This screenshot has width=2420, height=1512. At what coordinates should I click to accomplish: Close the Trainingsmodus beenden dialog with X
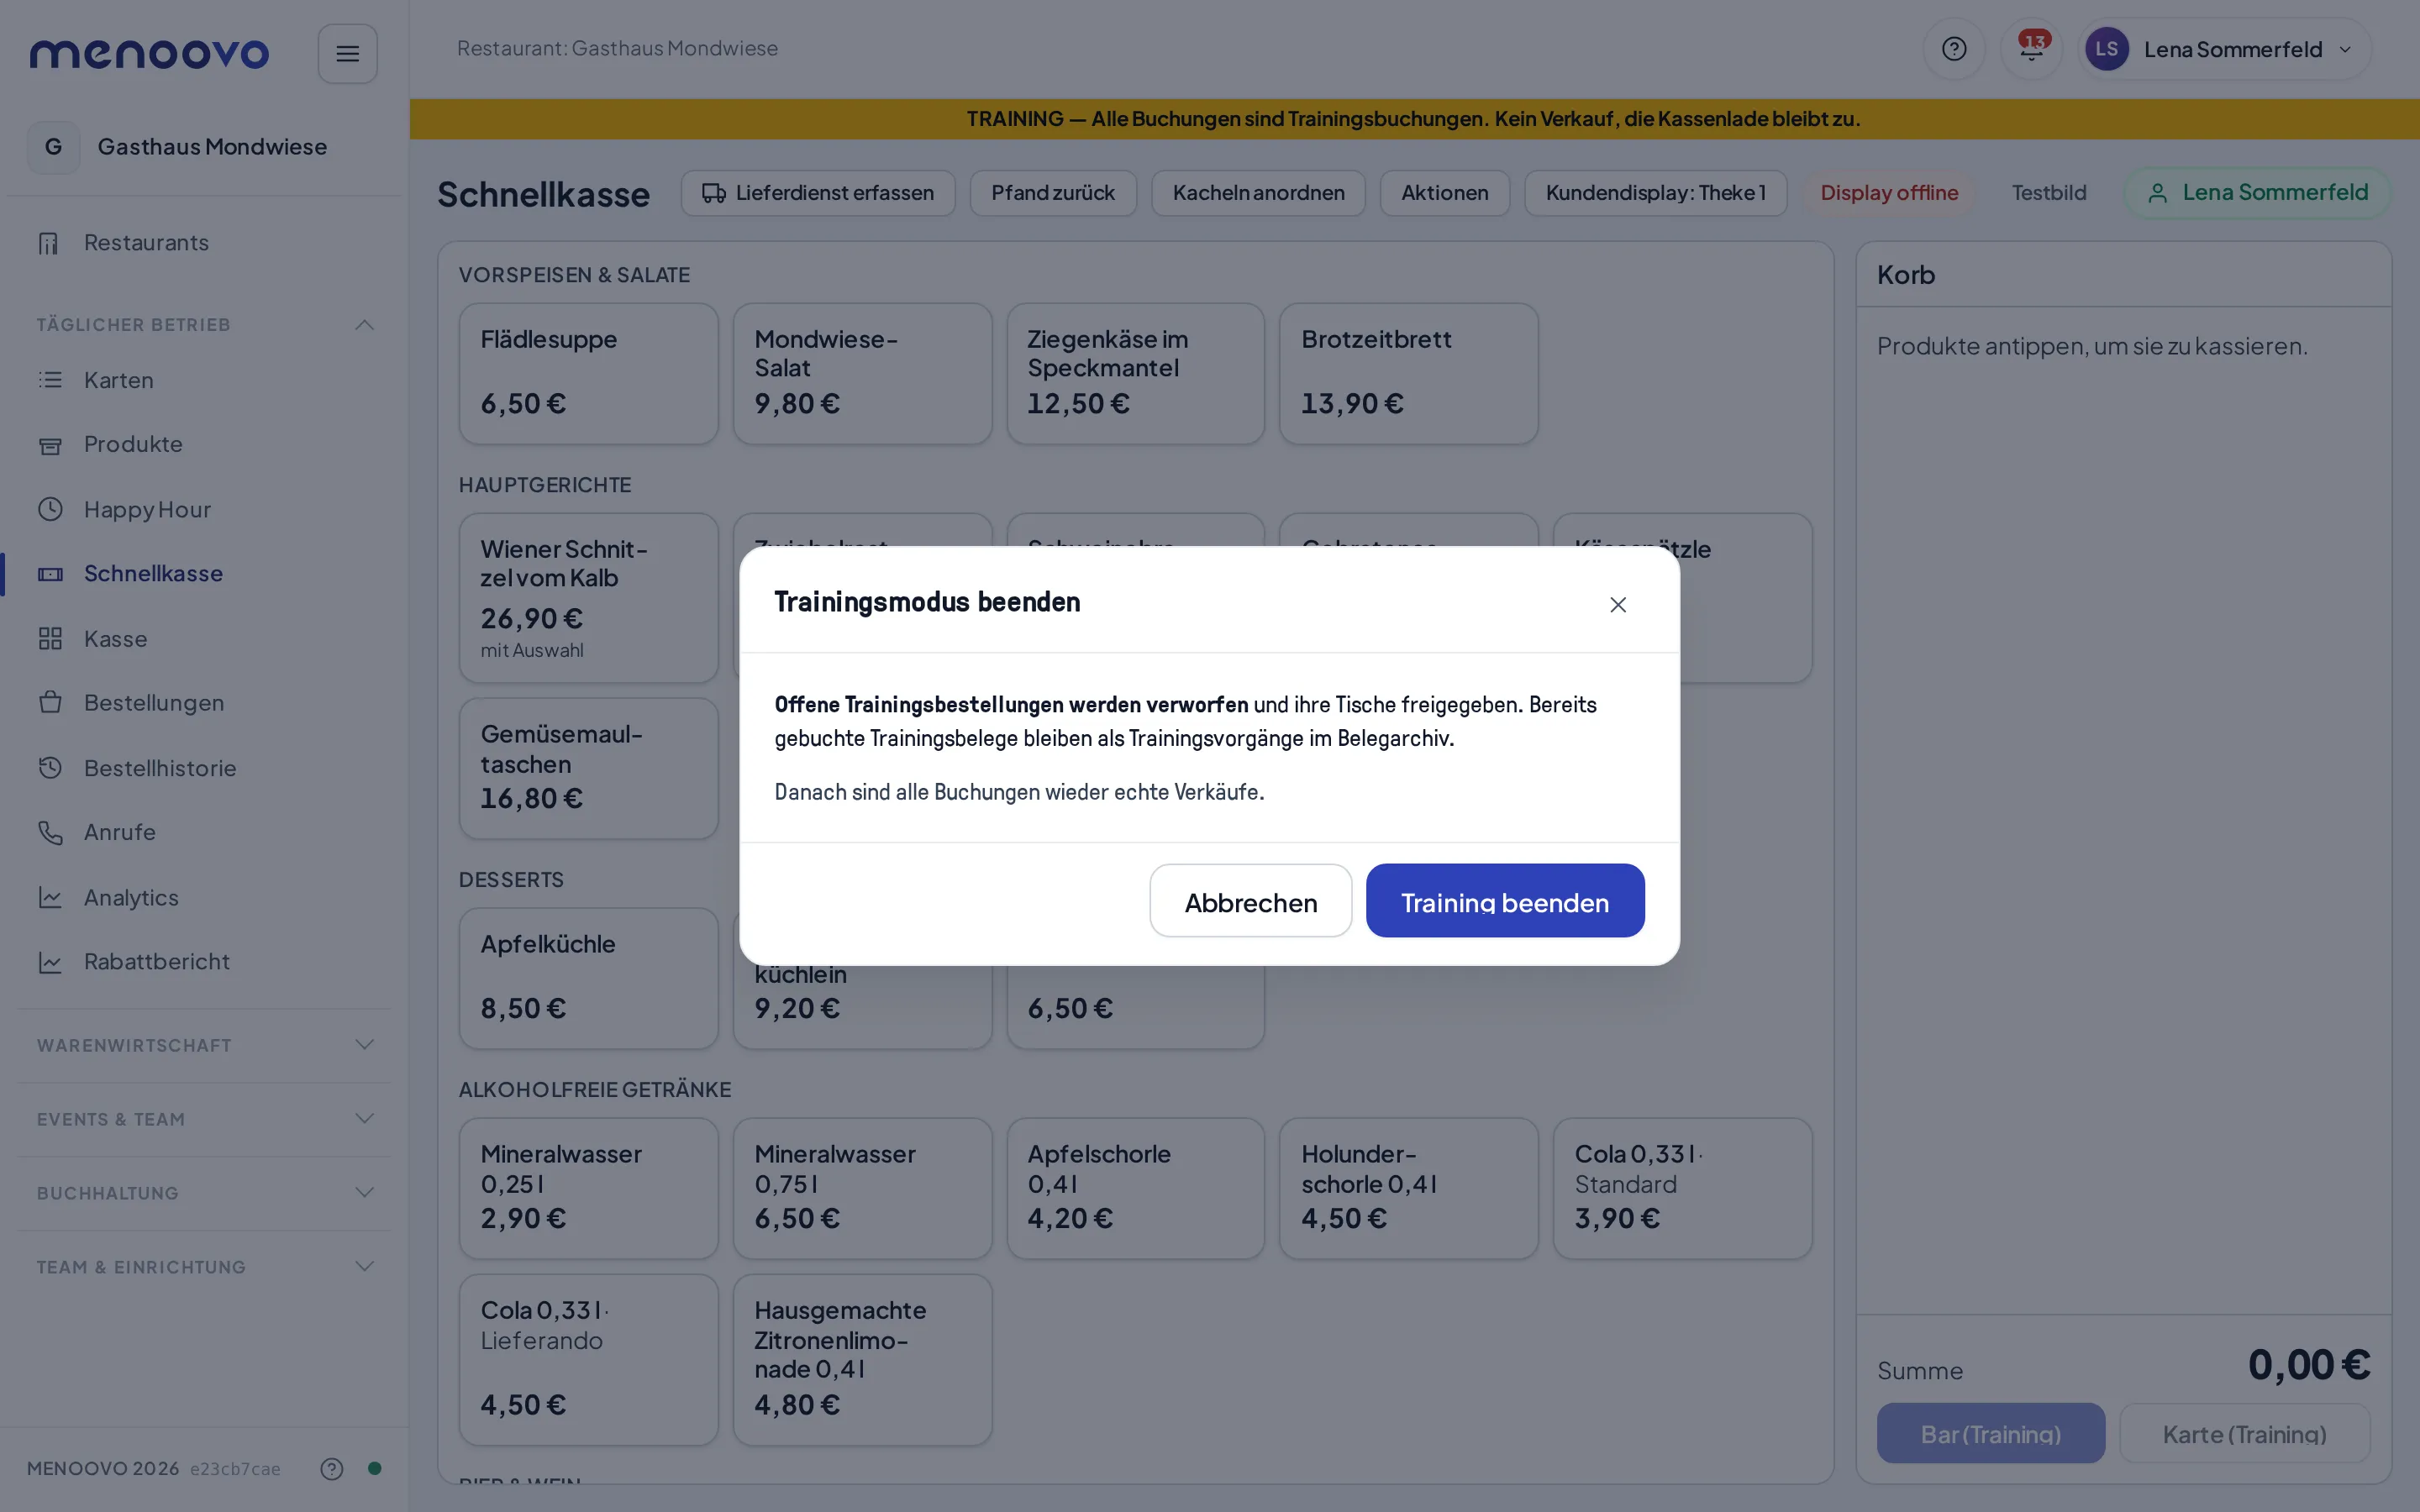pyautogui.click(x=1617, y=604)
